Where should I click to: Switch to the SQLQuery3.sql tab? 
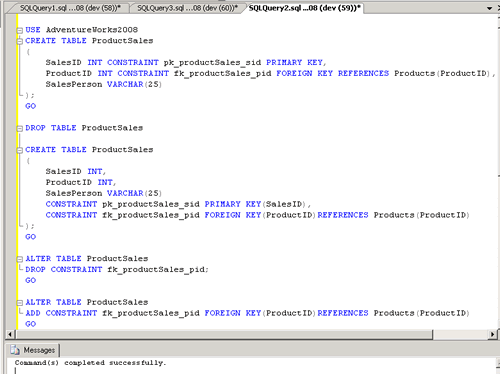coord(187,8)
